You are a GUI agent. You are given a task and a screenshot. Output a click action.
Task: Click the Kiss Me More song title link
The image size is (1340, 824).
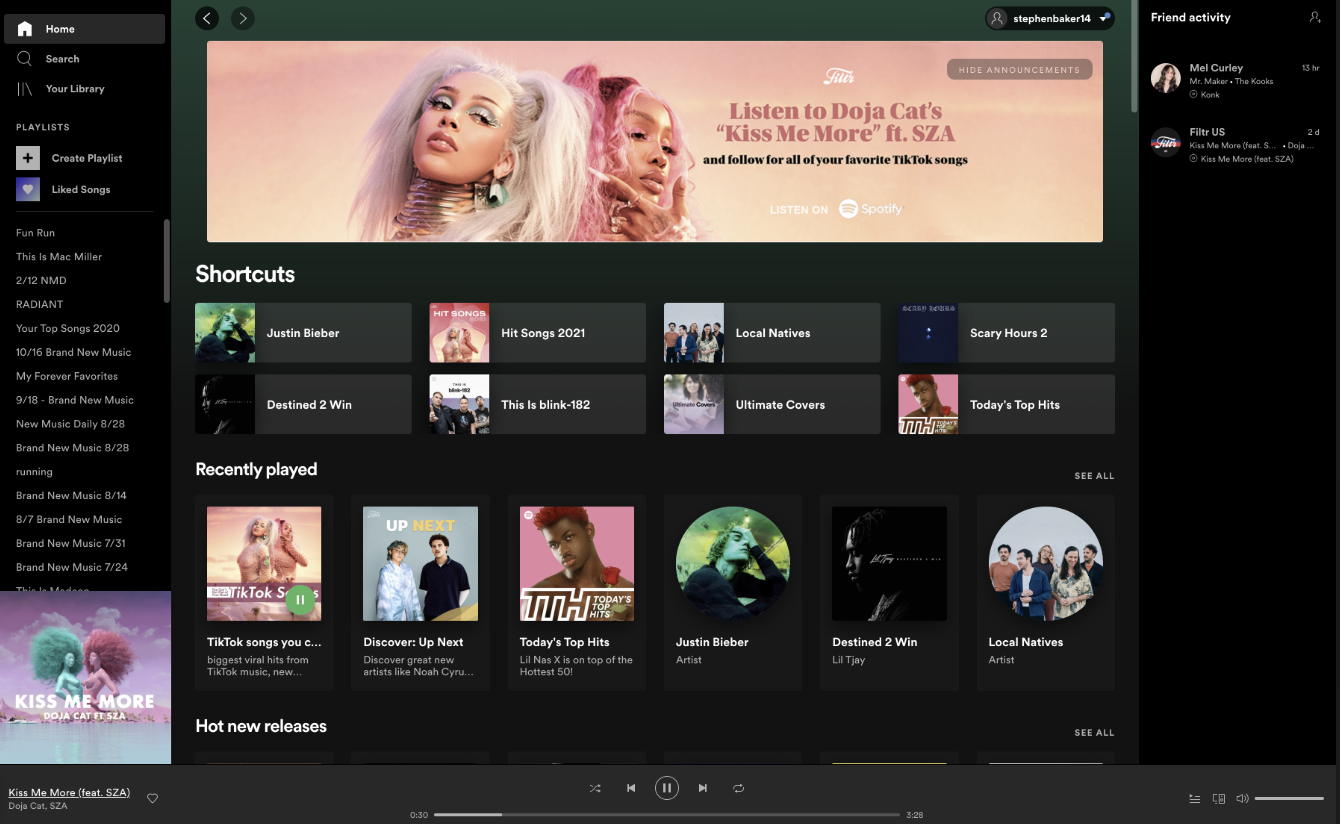click(69, 792)
